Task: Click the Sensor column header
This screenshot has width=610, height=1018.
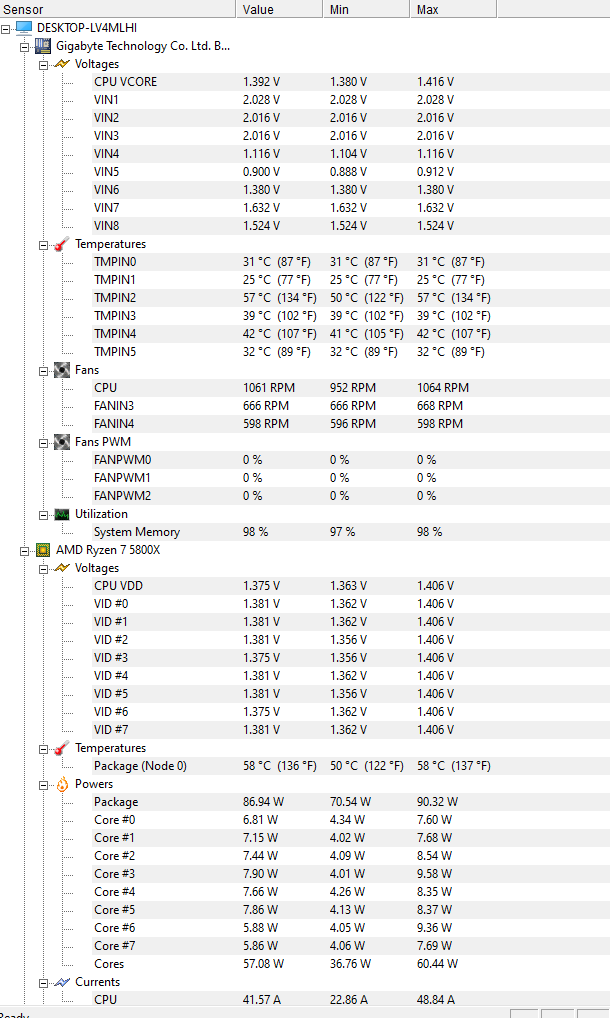Action: point(117,9)
